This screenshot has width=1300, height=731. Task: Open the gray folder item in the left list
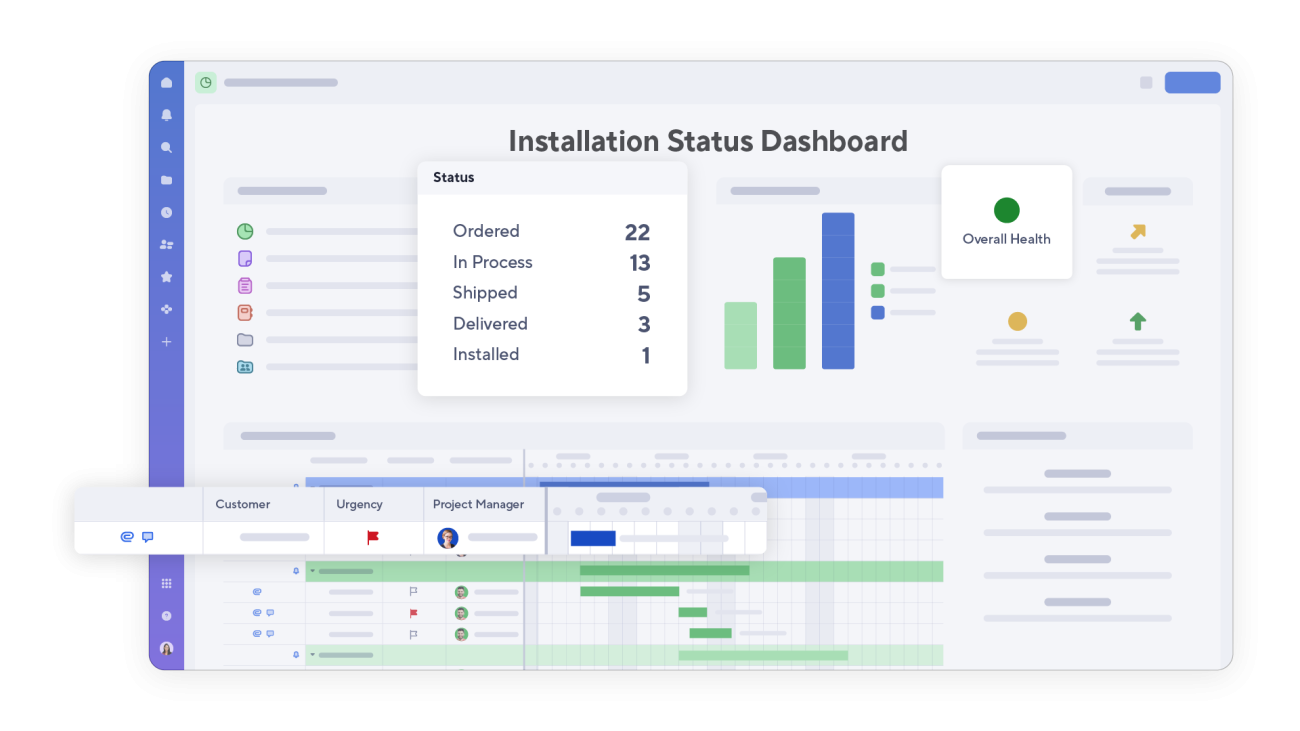[x=245, y=340]
